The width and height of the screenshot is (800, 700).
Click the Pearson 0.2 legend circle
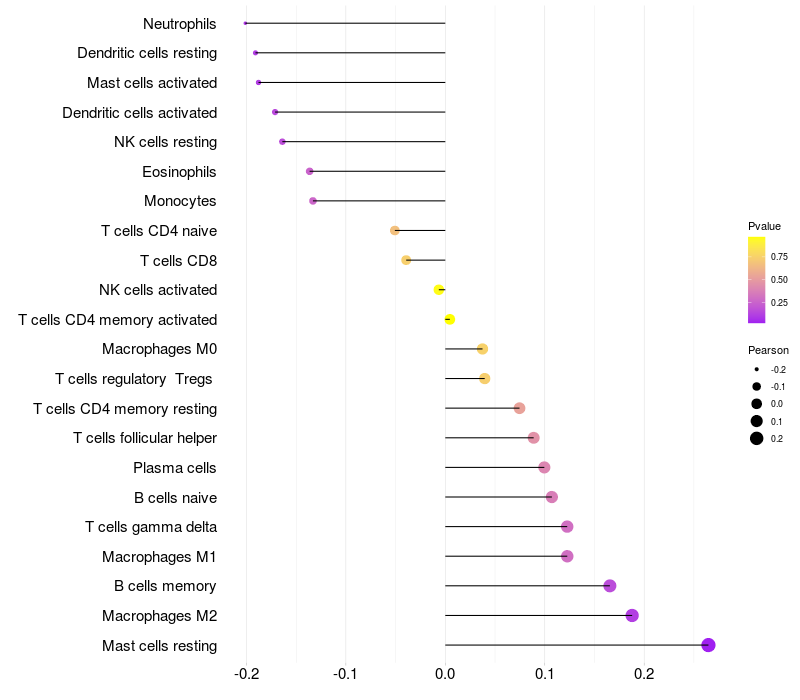click(x=757, y=438)
